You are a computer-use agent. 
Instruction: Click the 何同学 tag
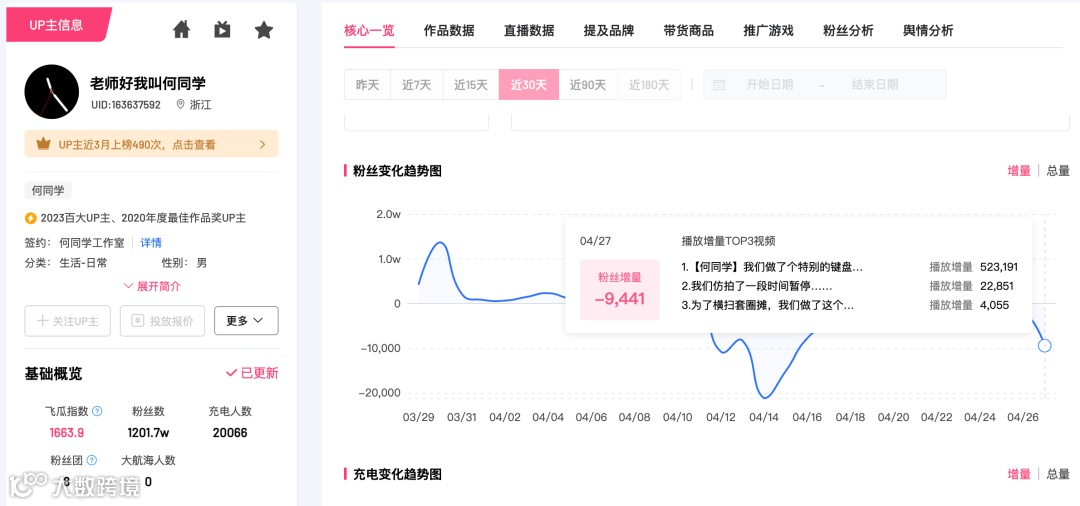point(48,191)
